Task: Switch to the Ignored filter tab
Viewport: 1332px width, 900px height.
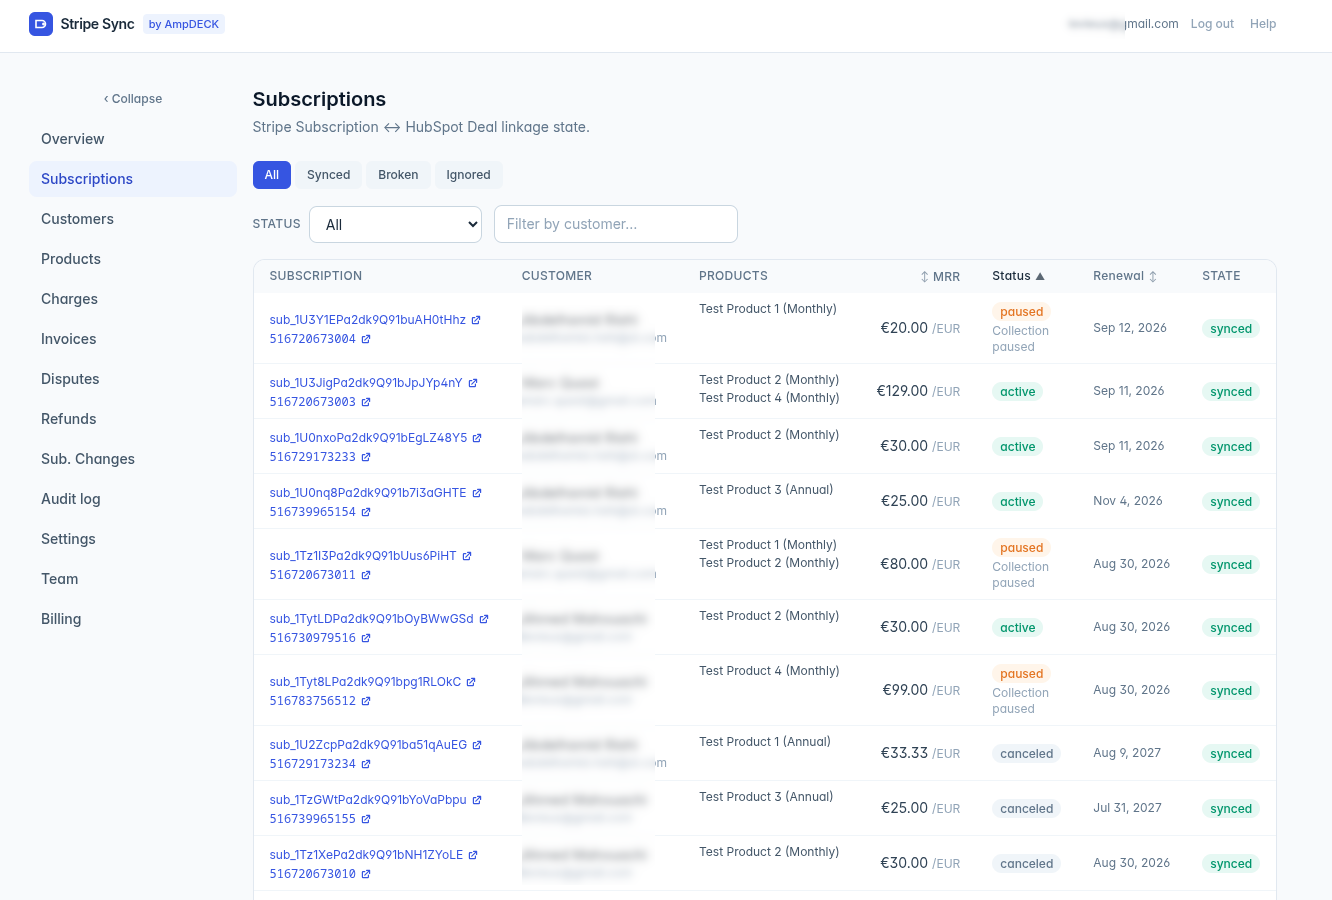Action: [x=468, y=175]
